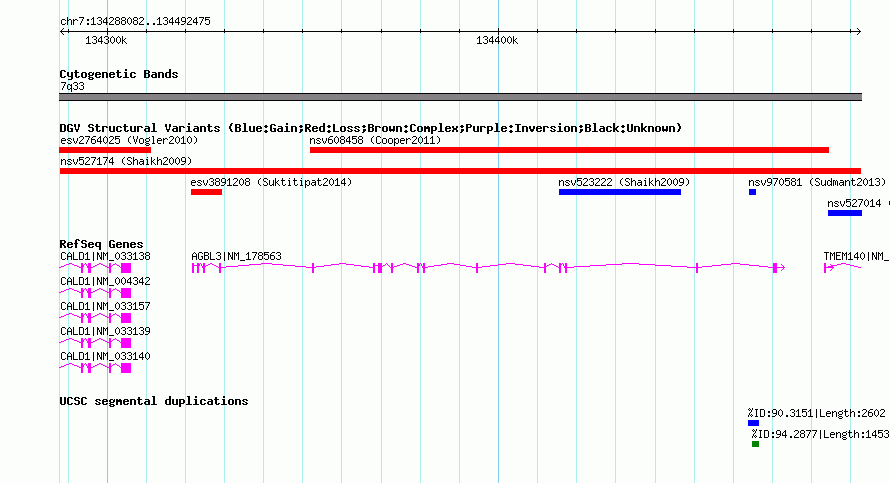Click the right arrow of the ruler
Image resolution: width=890 pixels, height=483 pixels.
tap(858, 32)
